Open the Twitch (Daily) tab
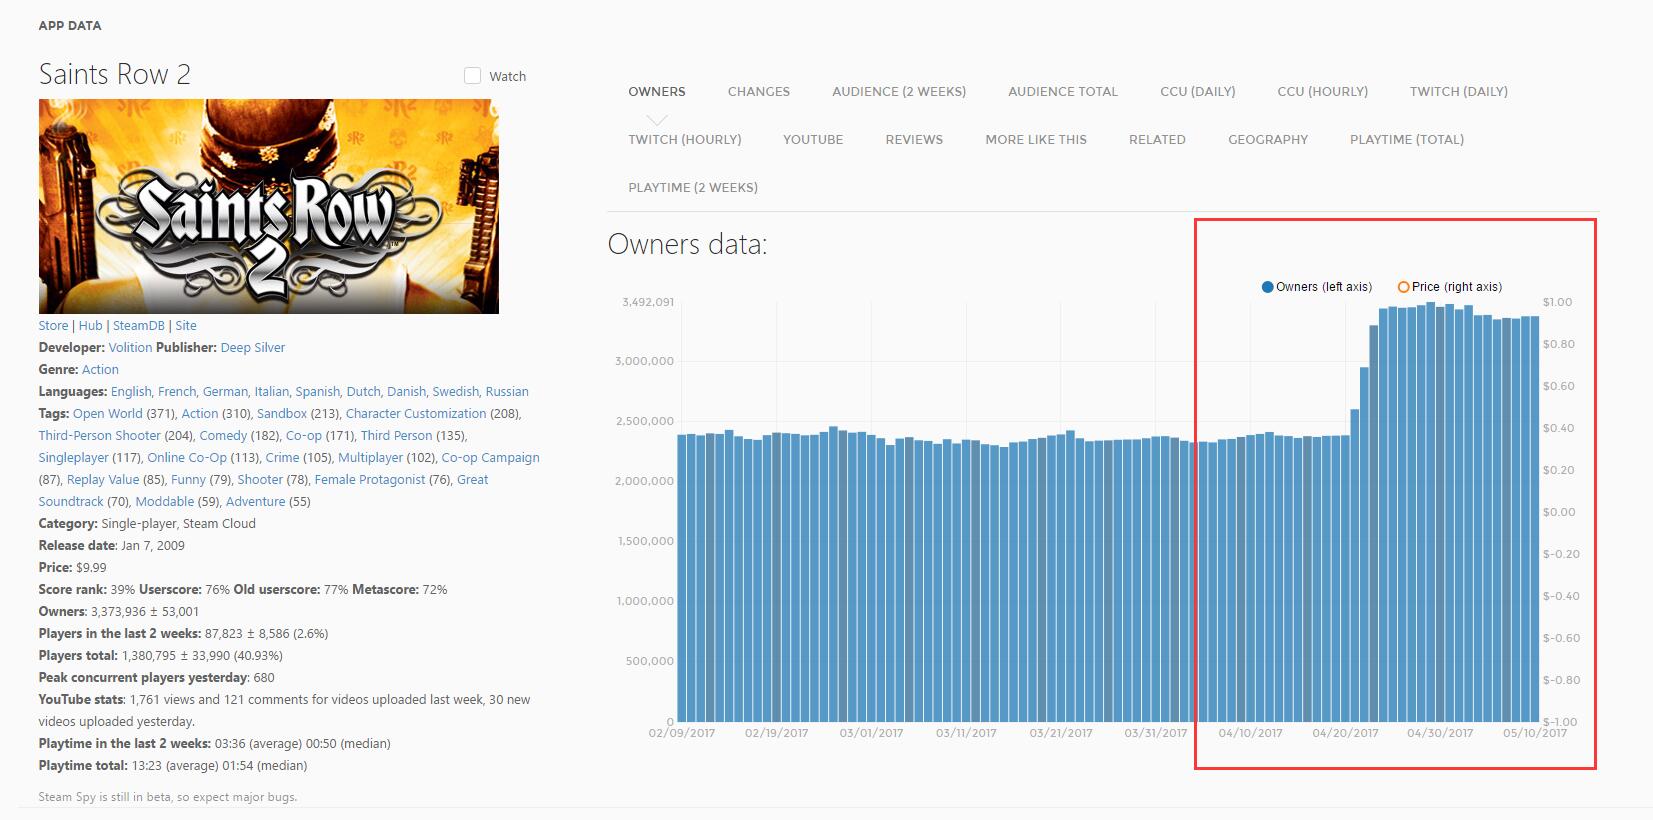 coord(1459,91)
